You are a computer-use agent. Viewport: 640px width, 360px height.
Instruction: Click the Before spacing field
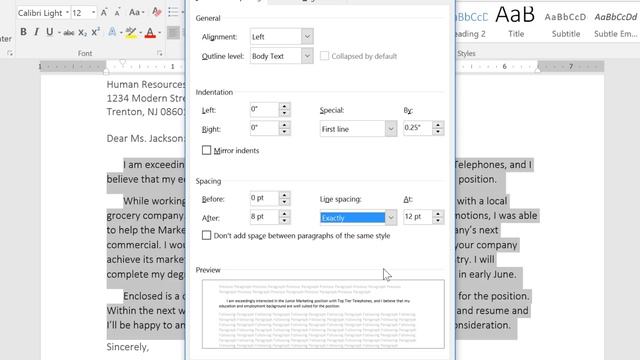pyautogui.click(x=264, y=198)
